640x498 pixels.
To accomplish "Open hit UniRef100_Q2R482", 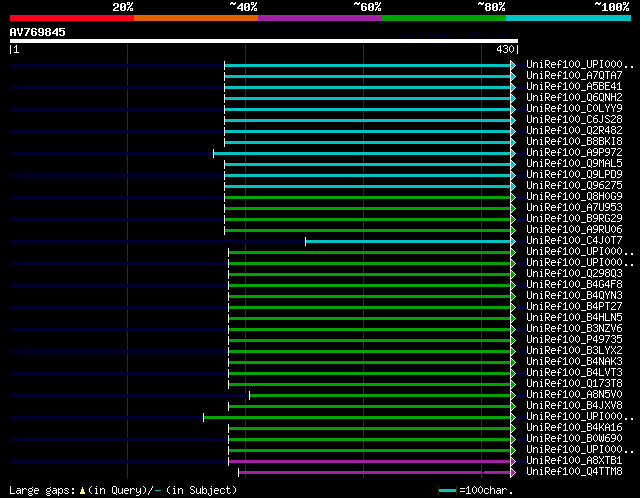I will [x=574, y=131].
